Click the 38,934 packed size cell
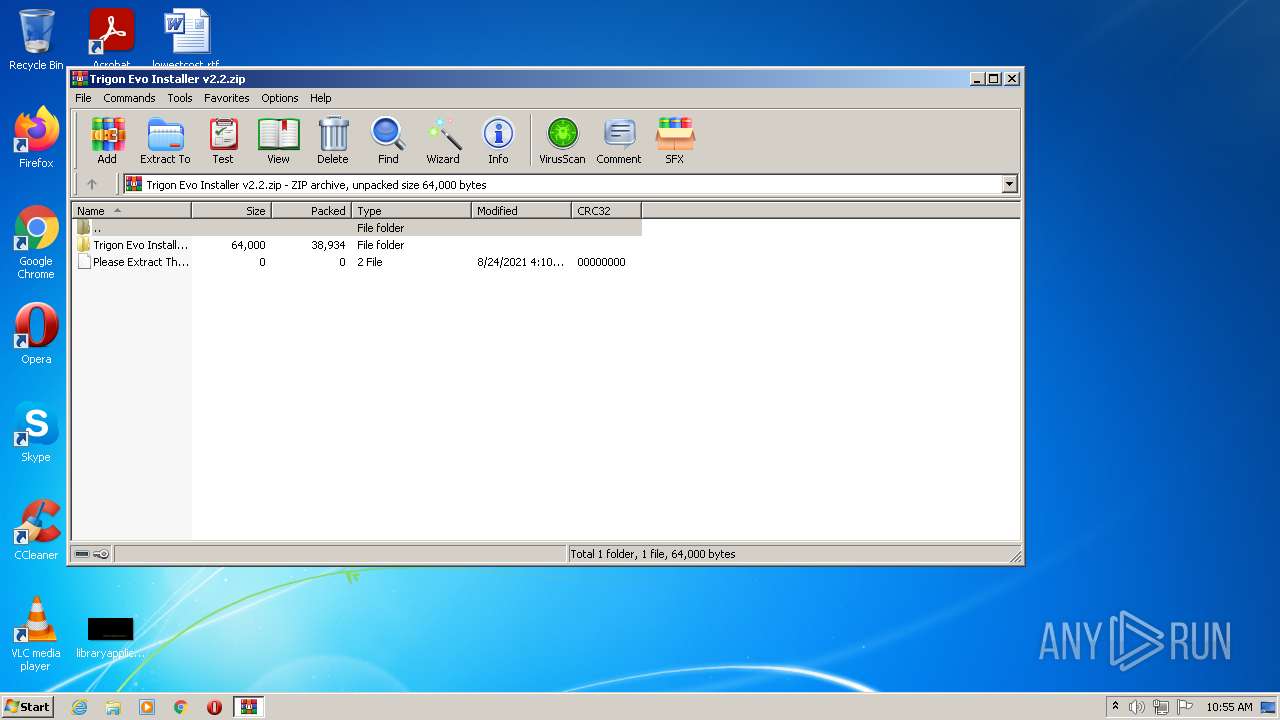This screenshot has height=720, width=1280. (328, 245)
